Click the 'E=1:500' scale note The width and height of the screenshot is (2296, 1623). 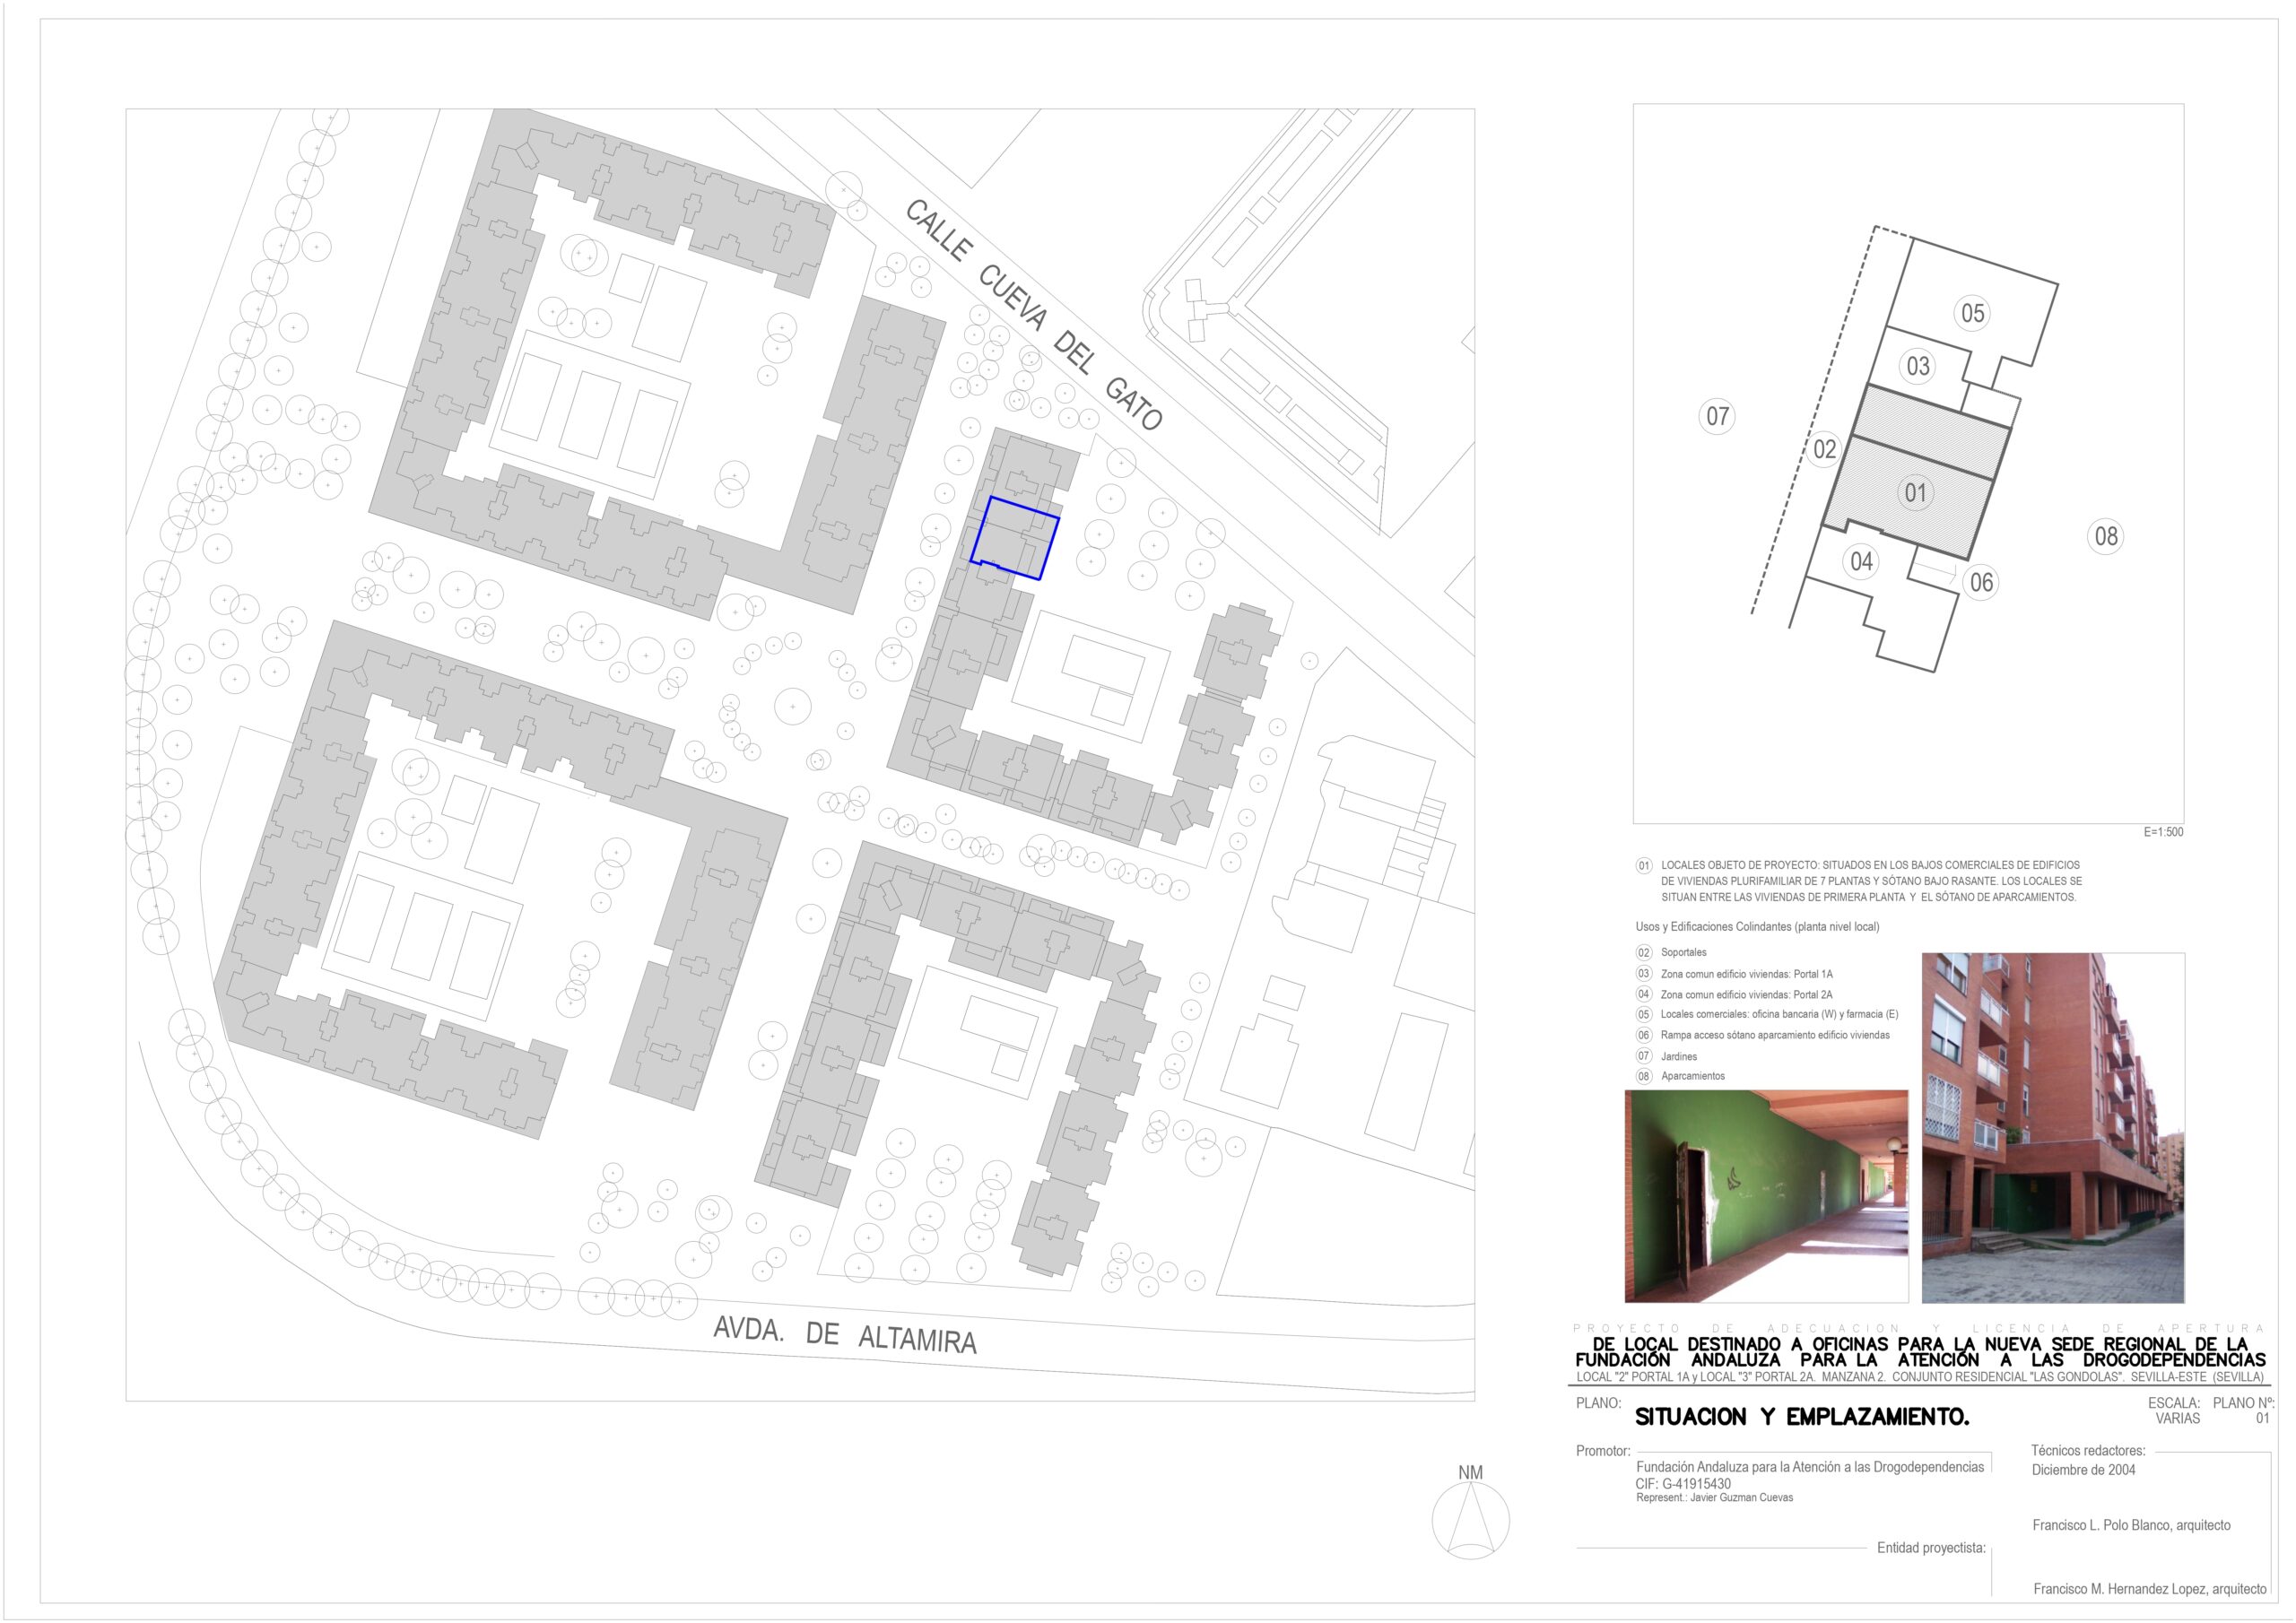tap(2163, 832)
